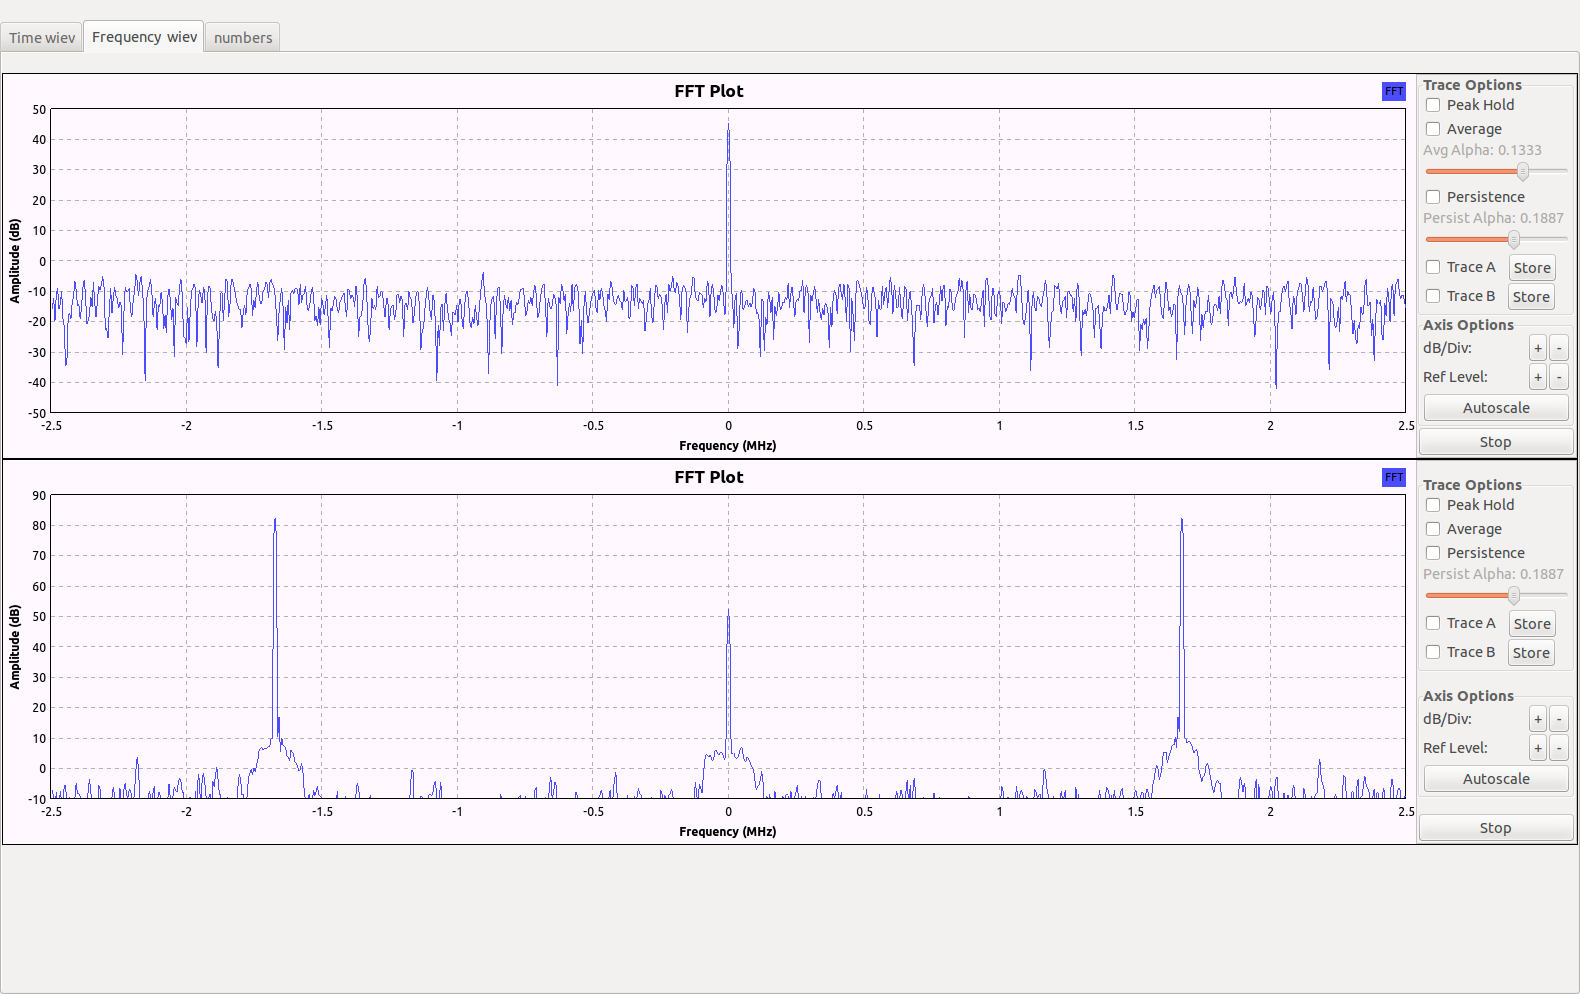Stop the bottom FFT plot
Viewport: 1580px width, 994px height.
tap(1495, 828)
